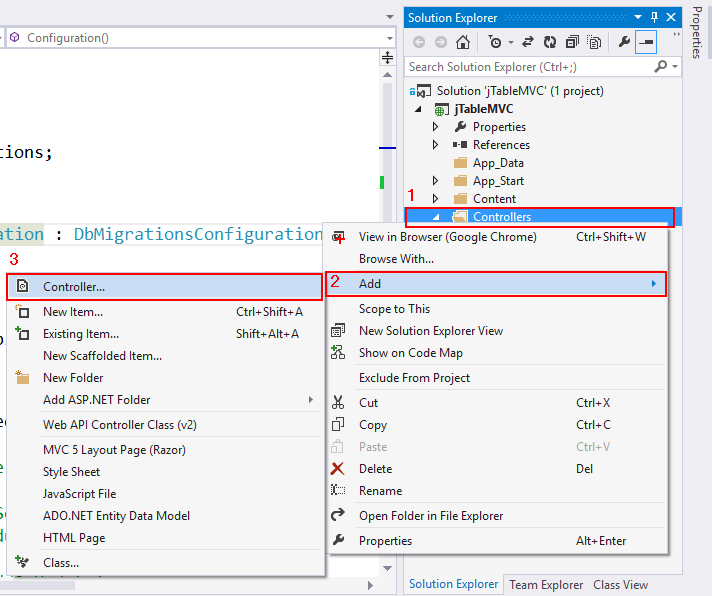Click the Back navigation arrow in Solution Explorer
Screen dimensions: 712x596
(x=419, y=42)
